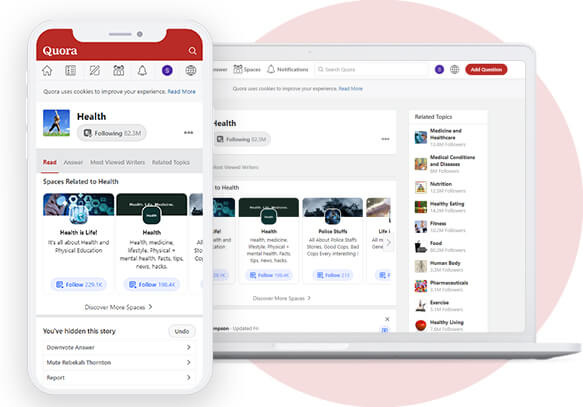Click the language globe icon on laptop
Viewport: 583px width, 407px height.
pyautogui.click(x=454, y=70)
